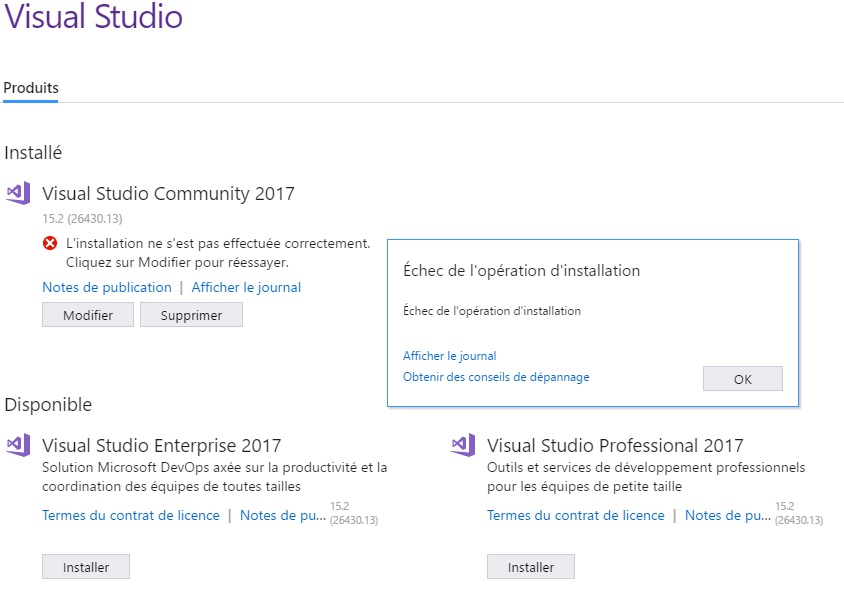Click Installer under Visual Studio Professional 2017
The image size is (844, 602).
pos(530,566)
